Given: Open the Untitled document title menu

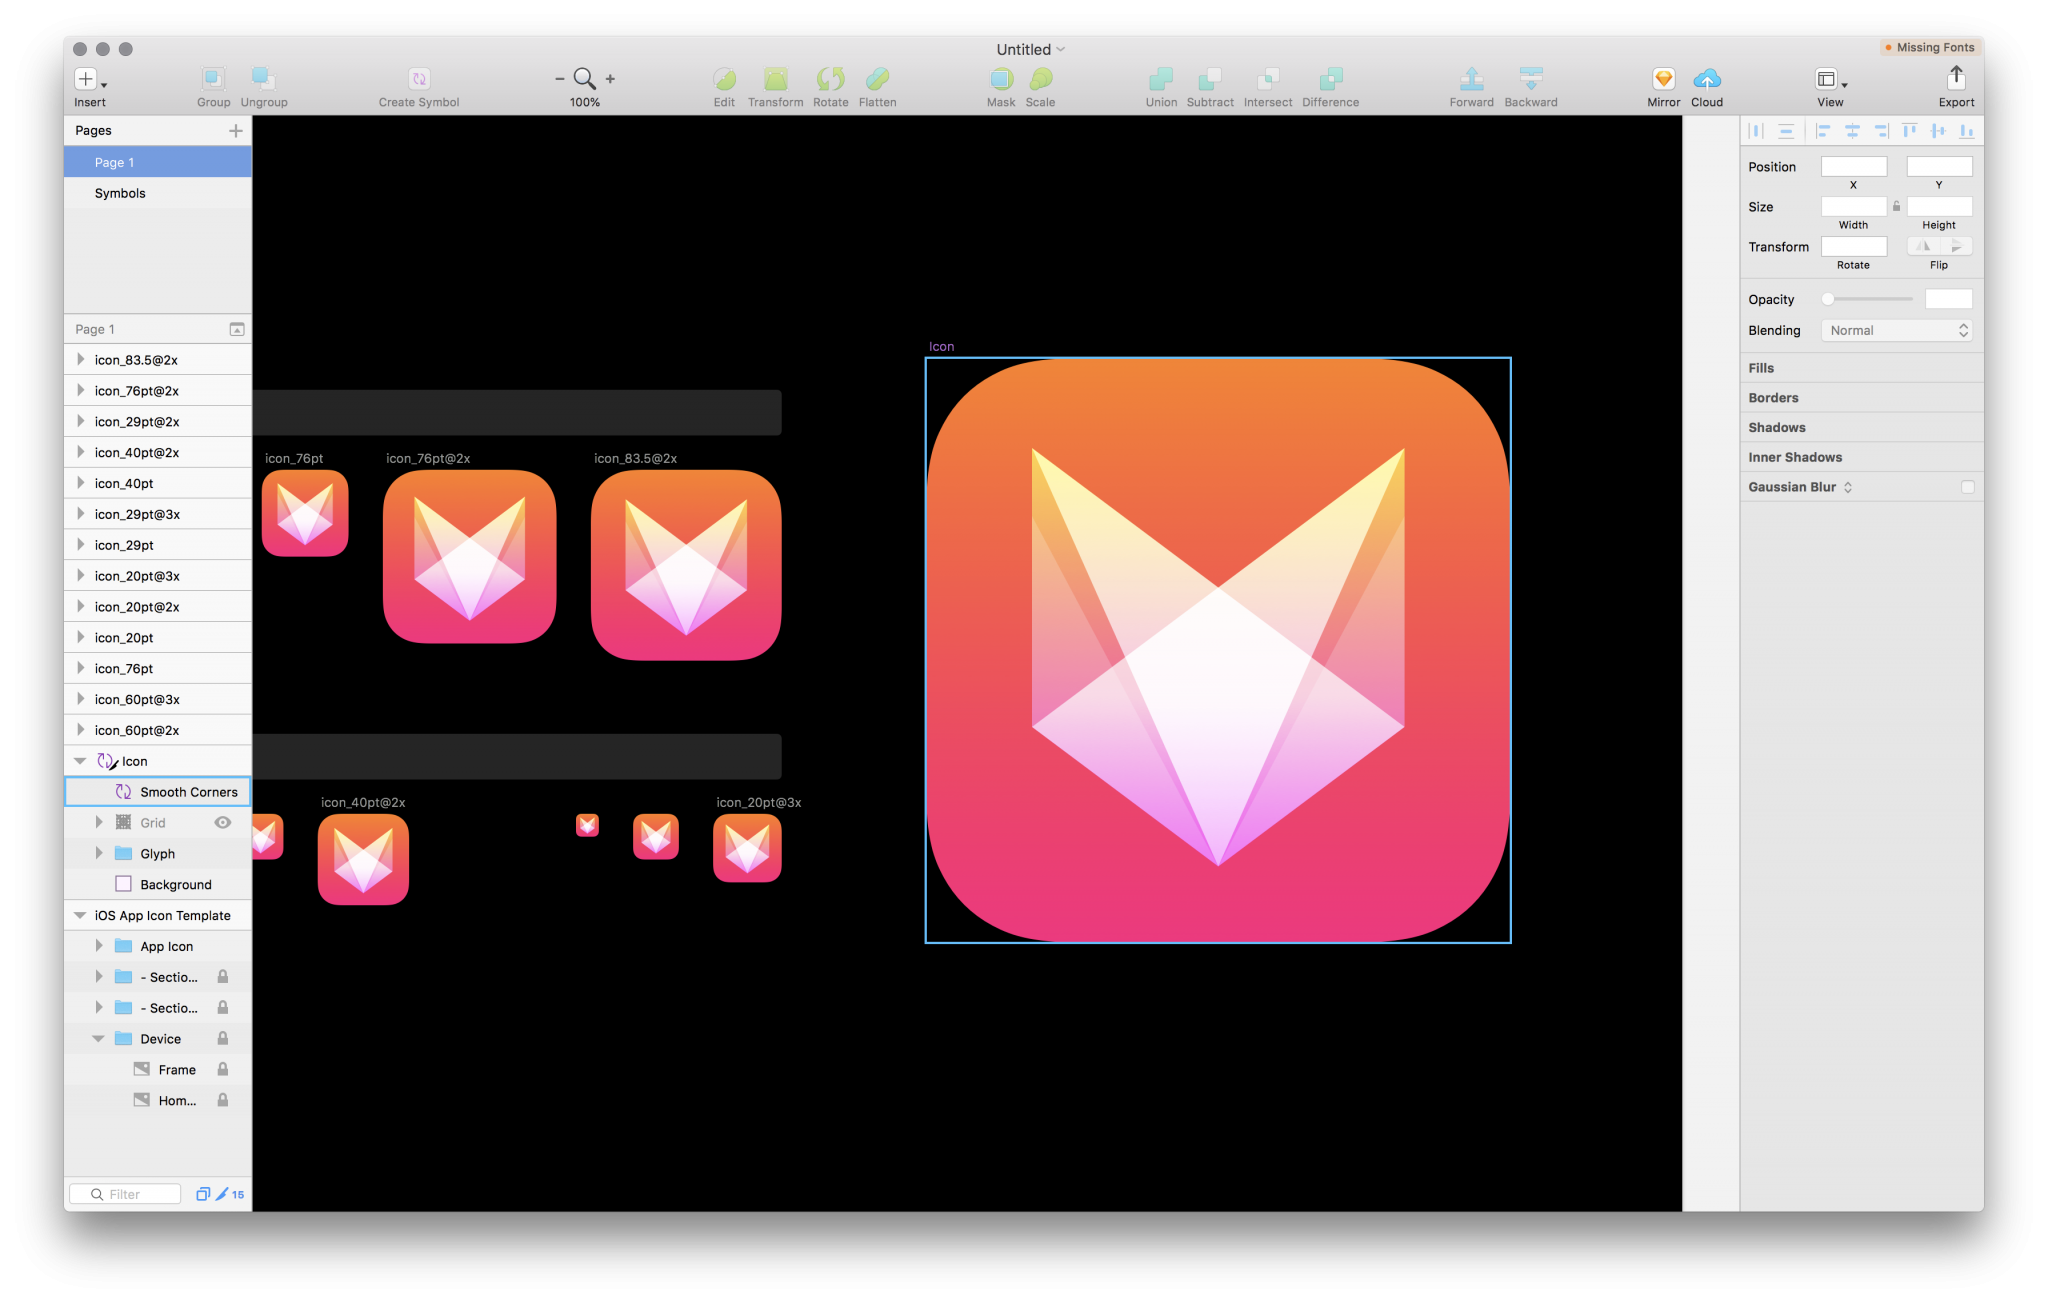Looking at the screenshot, I should tap(1029, 48).
